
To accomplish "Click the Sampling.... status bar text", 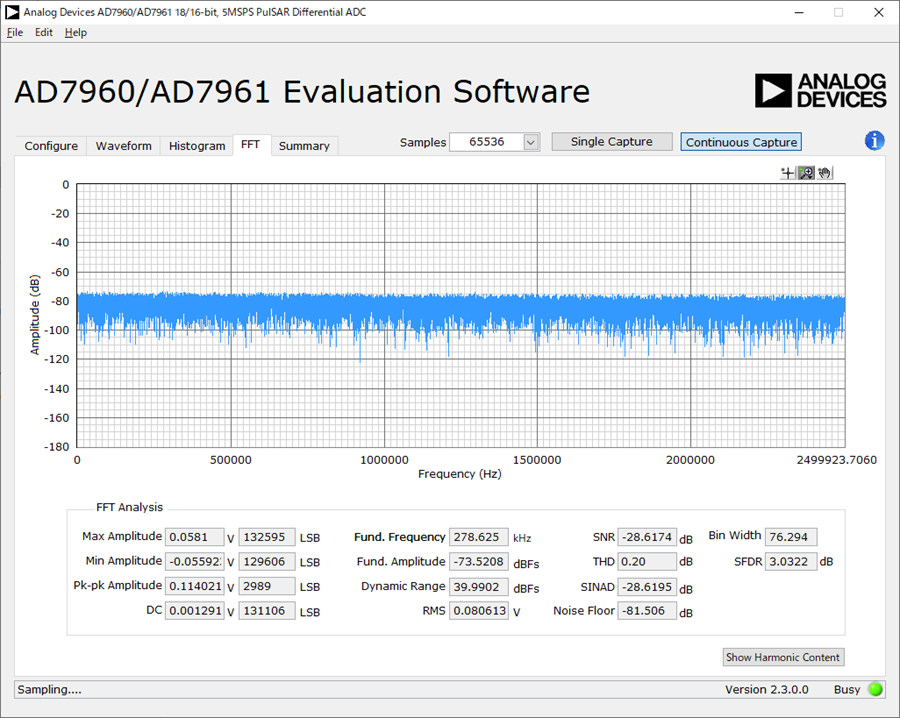I will [49, 689].
